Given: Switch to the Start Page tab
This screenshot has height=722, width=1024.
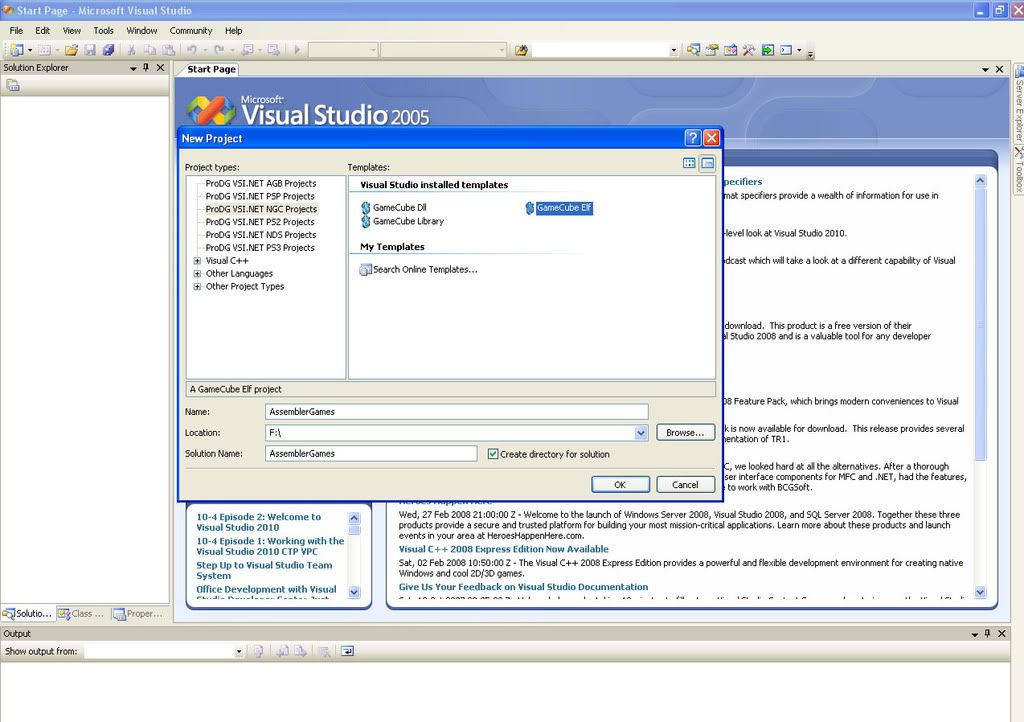Looking at the screenshot, I should point(211,69).
